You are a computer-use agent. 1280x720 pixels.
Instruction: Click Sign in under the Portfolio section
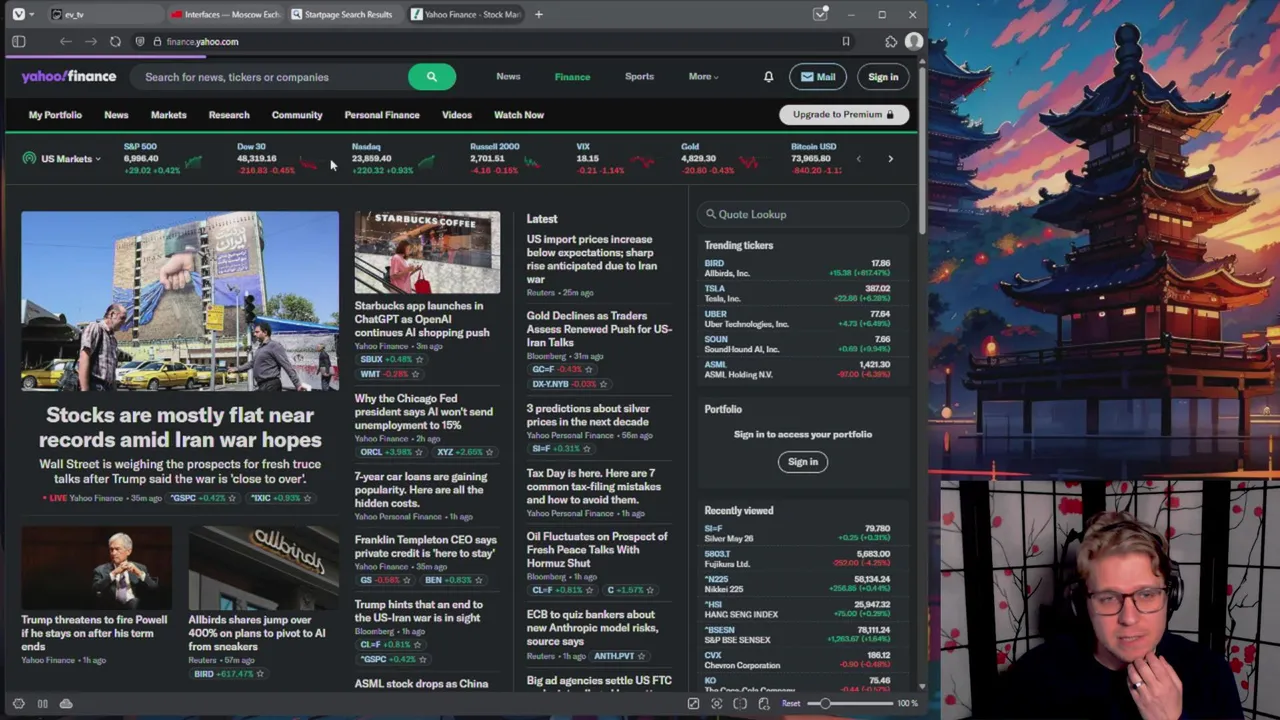coord(803,462)
